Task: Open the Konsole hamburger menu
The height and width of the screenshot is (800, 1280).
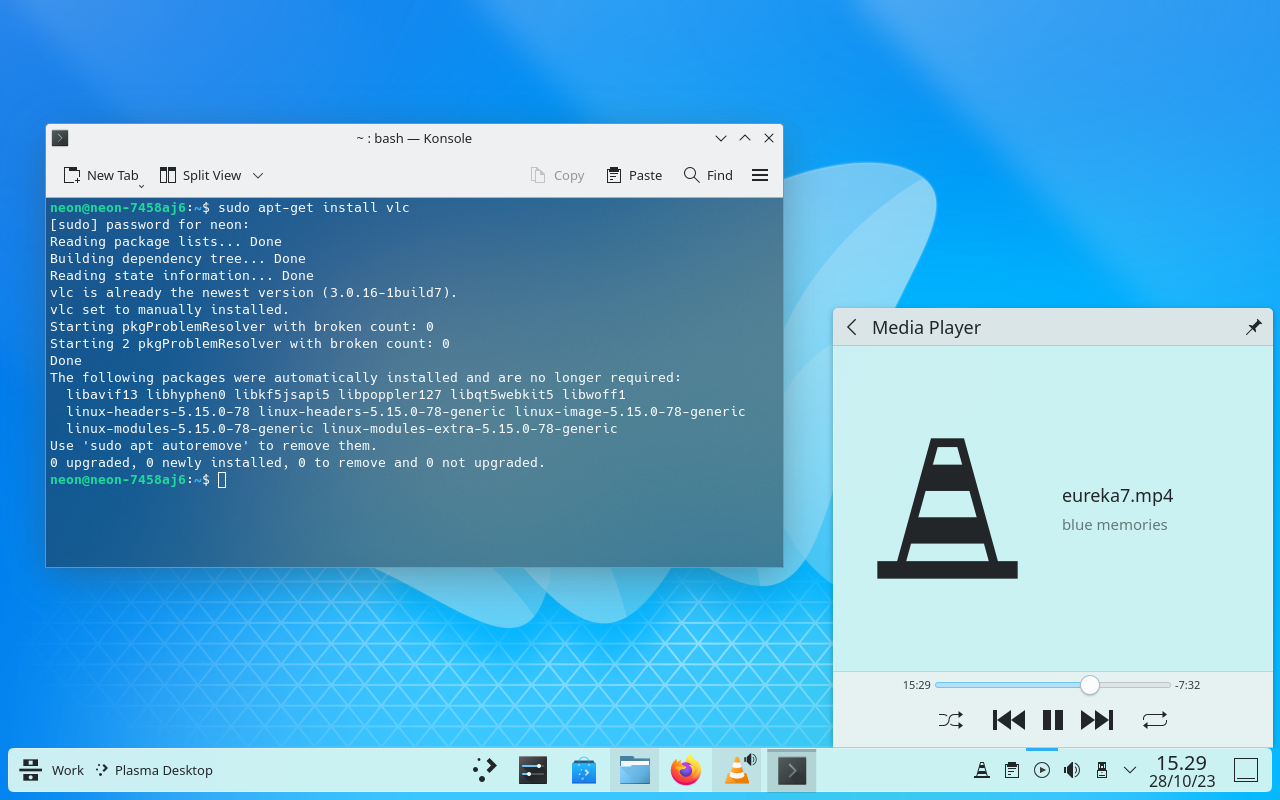Action: click(x=760, y=175)
